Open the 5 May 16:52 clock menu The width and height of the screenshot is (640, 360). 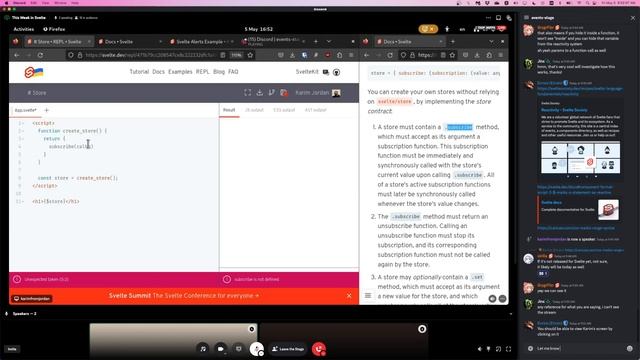258,29
